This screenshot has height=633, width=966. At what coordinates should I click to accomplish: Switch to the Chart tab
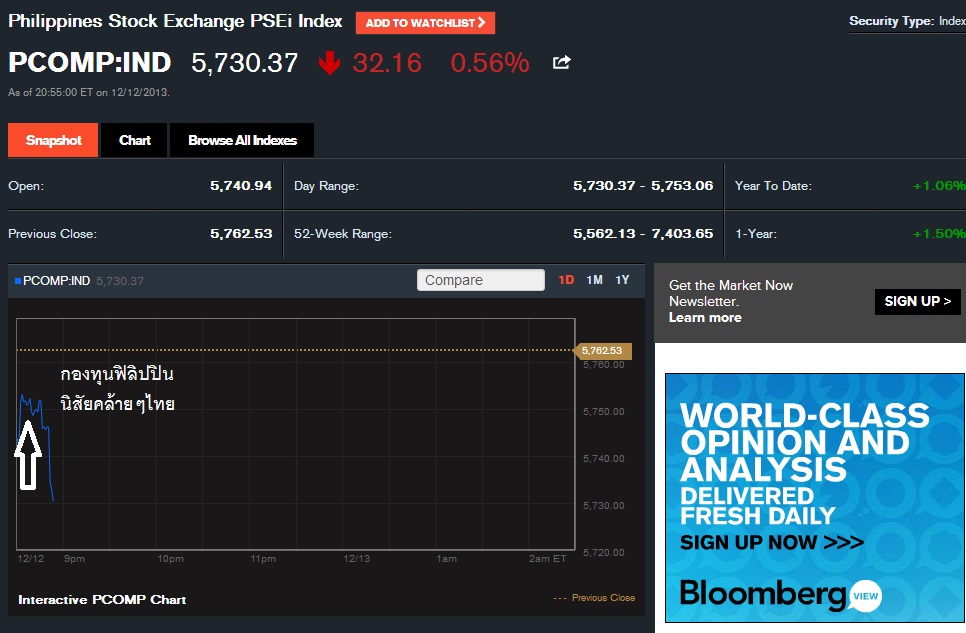(134, 140)
